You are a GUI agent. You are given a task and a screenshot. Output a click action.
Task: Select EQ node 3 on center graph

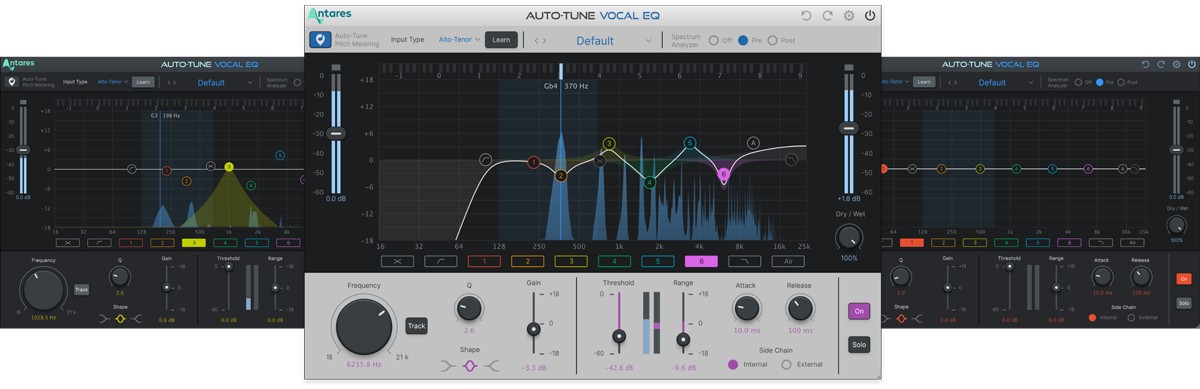609,144
